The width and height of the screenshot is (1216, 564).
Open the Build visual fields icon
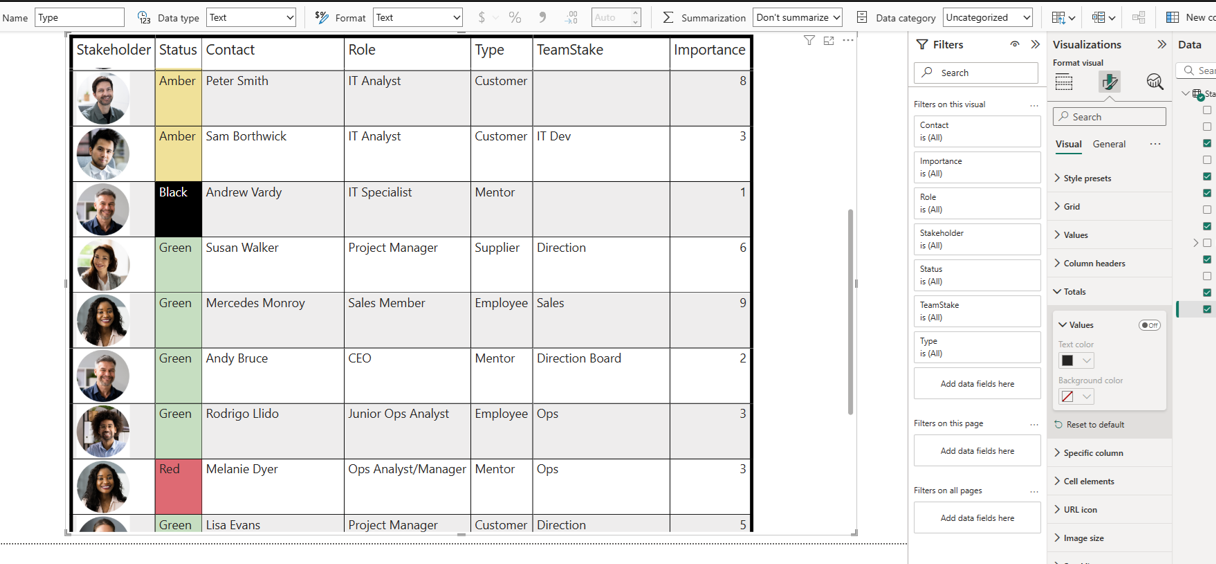click(x=1064, y=82)
